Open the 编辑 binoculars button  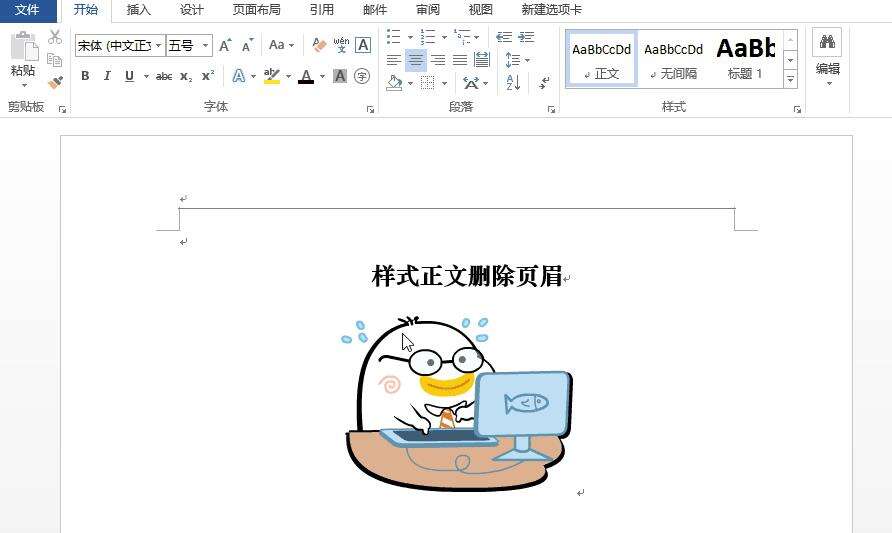(x=827, y=42)
